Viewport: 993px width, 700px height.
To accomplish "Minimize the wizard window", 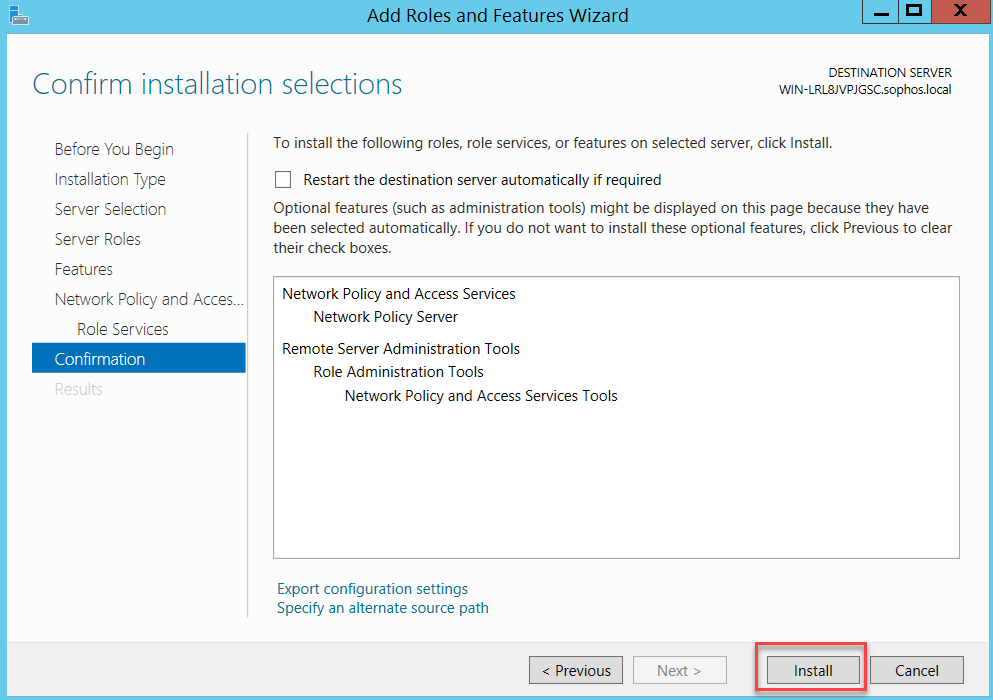I will point(881,12).
